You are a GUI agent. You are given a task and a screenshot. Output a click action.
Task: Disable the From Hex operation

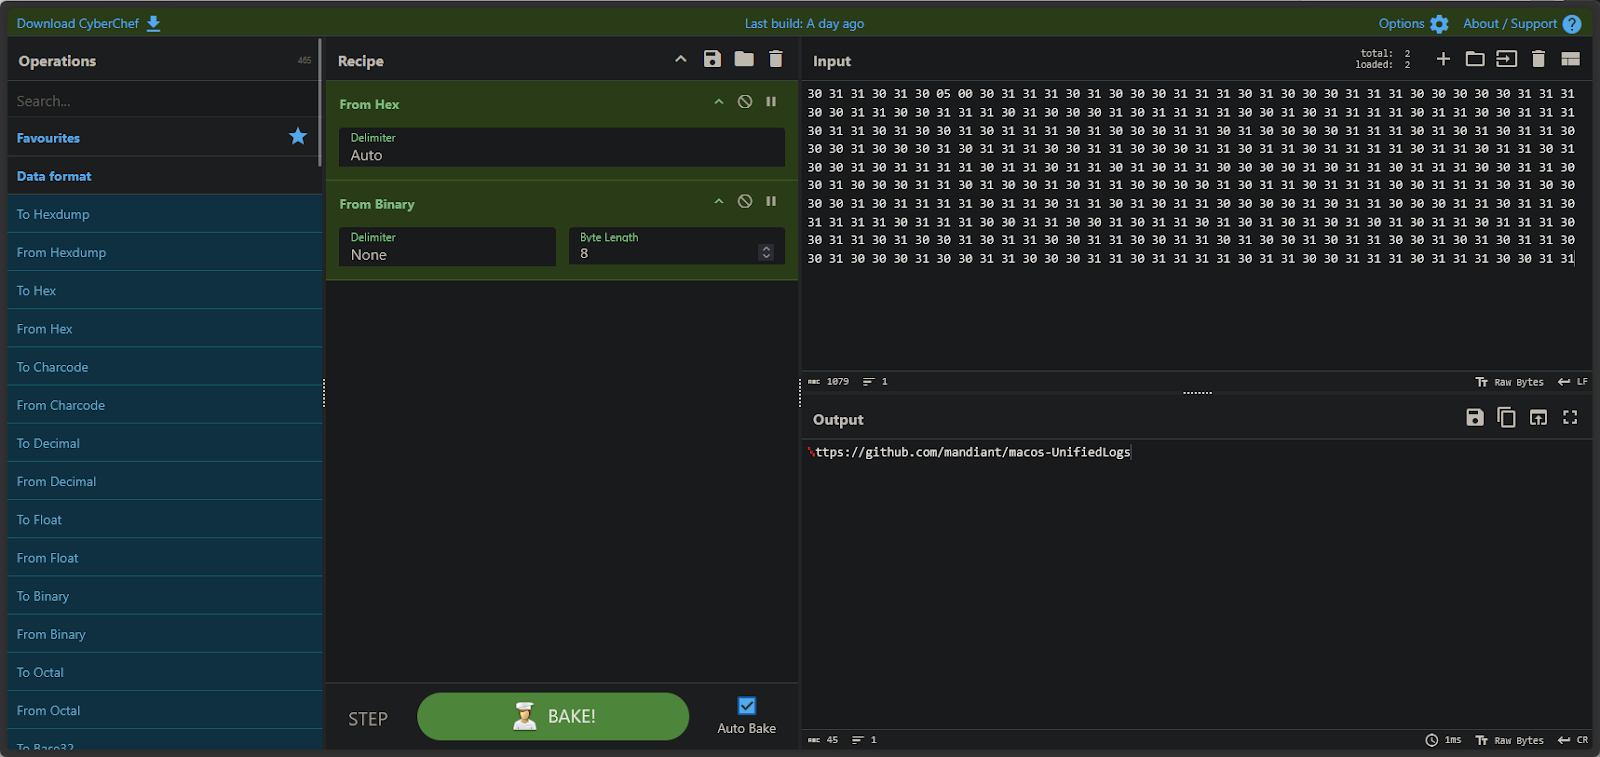point(745,102)
